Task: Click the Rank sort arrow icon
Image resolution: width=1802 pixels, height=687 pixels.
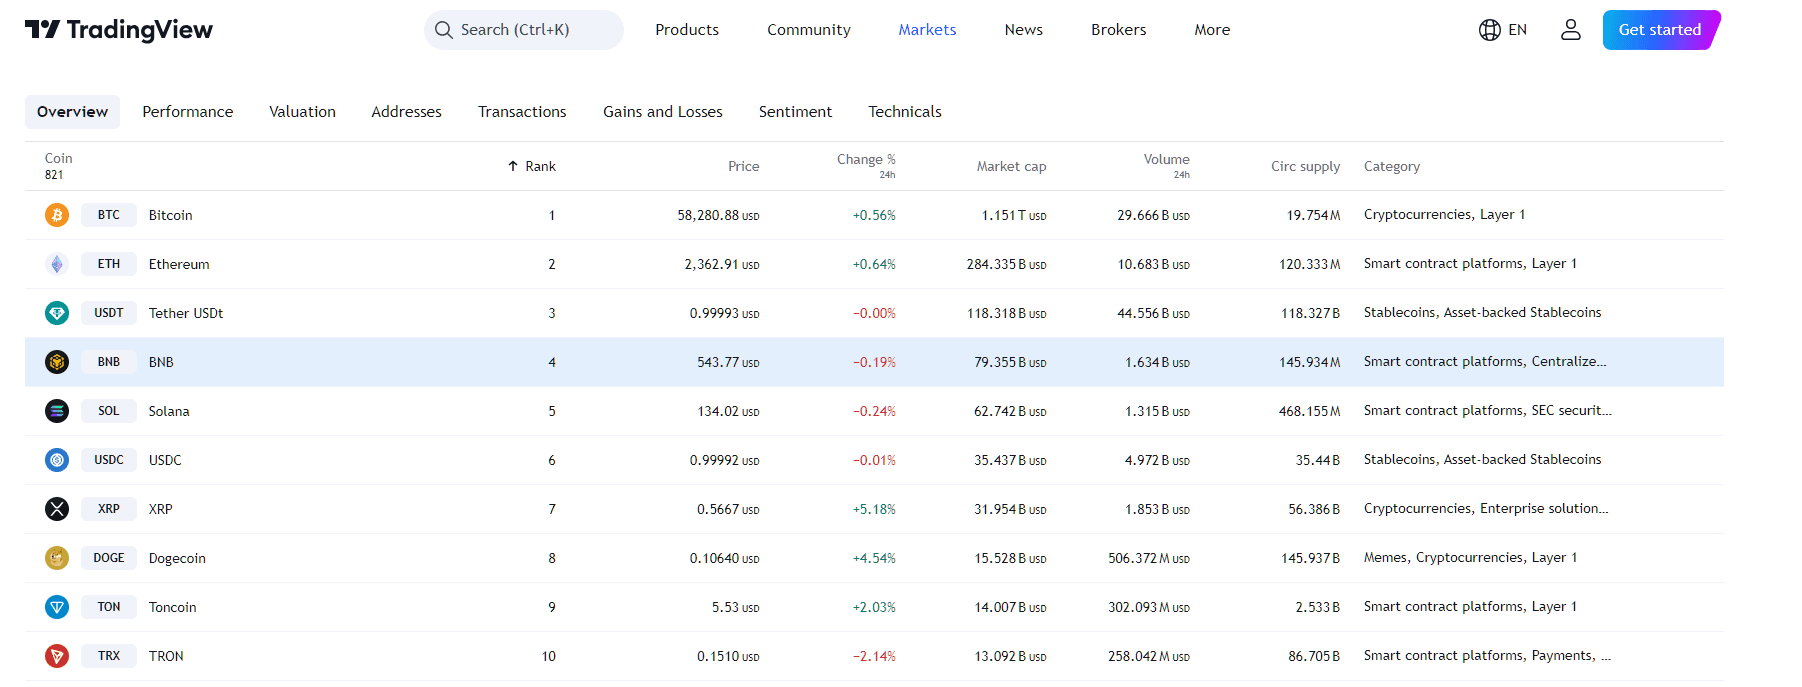Action: point(513,166)
